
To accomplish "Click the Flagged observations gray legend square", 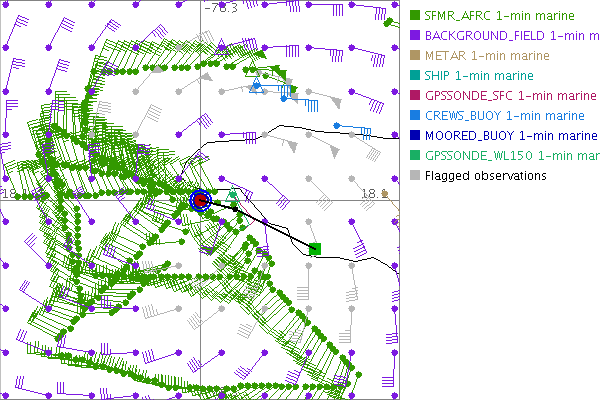I will pyautogui.click(x=415, y=176).
